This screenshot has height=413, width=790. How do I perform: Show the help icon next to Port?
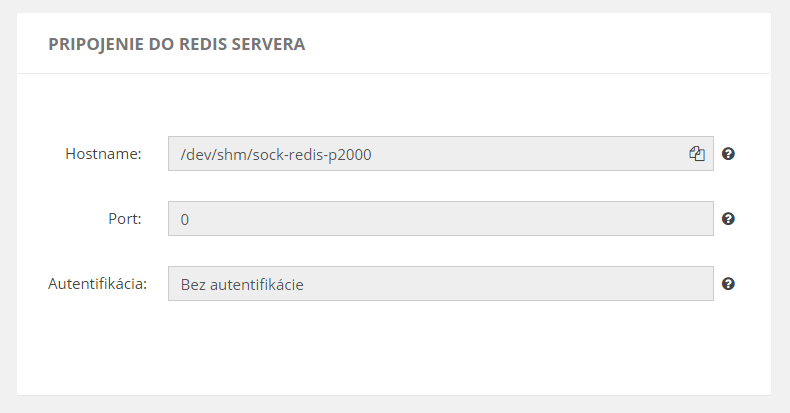pyautogui.click(x=728, y=219)
